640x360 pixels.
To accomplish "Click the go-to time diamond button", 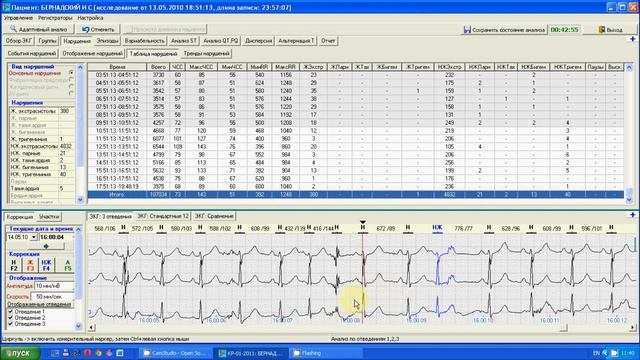I will (x=46, y=246).
